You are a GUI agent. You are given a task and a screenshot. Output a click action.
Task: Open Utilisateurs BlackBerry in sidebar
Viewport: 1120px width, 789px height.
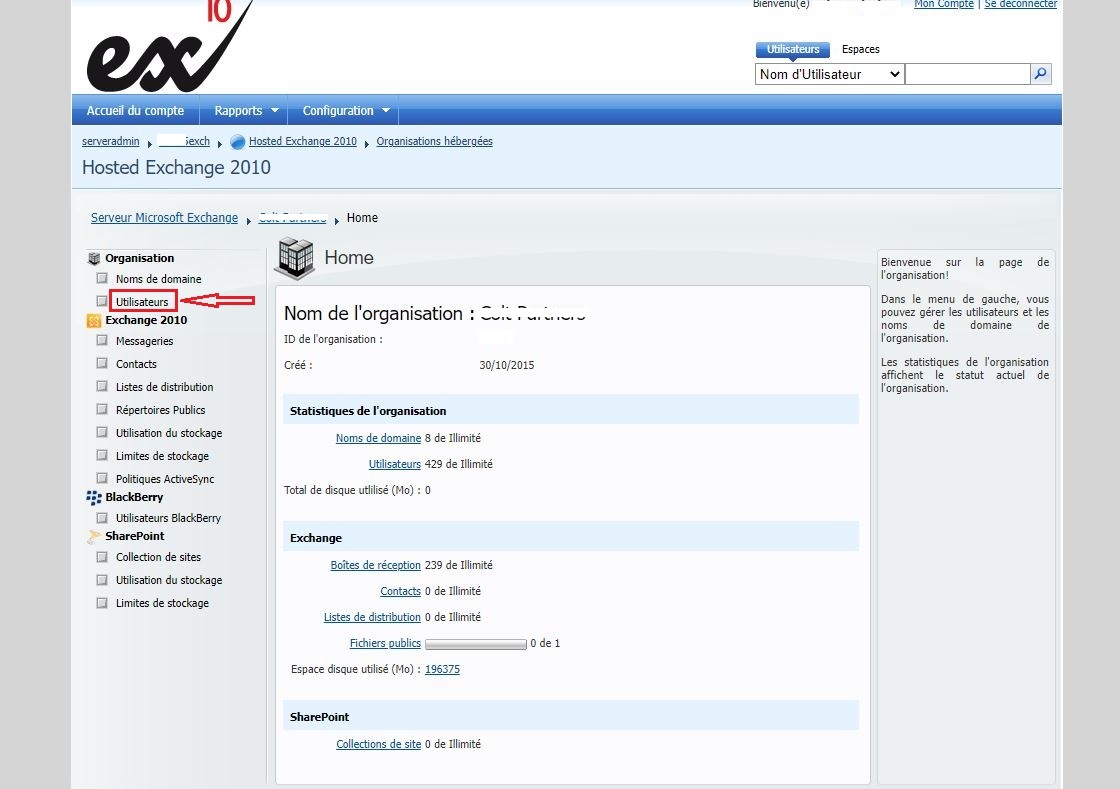point(169,518)
